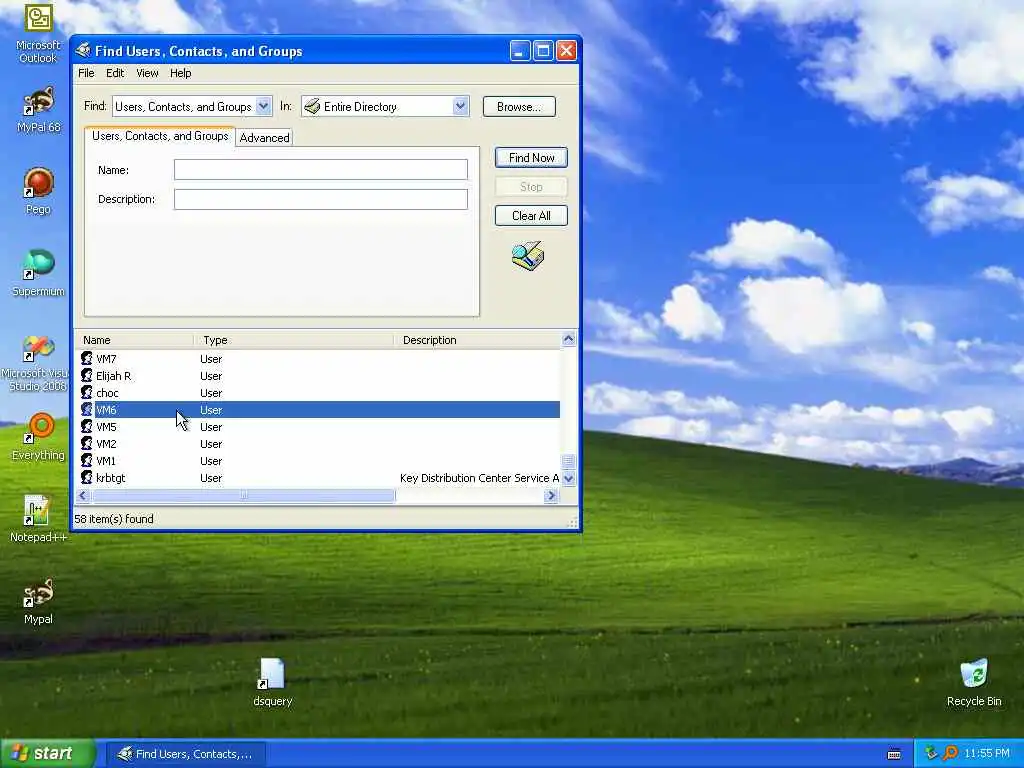Viewport: 1024px width, 768px height.
Task: Click the Browse... button
Action: point(519,106)
